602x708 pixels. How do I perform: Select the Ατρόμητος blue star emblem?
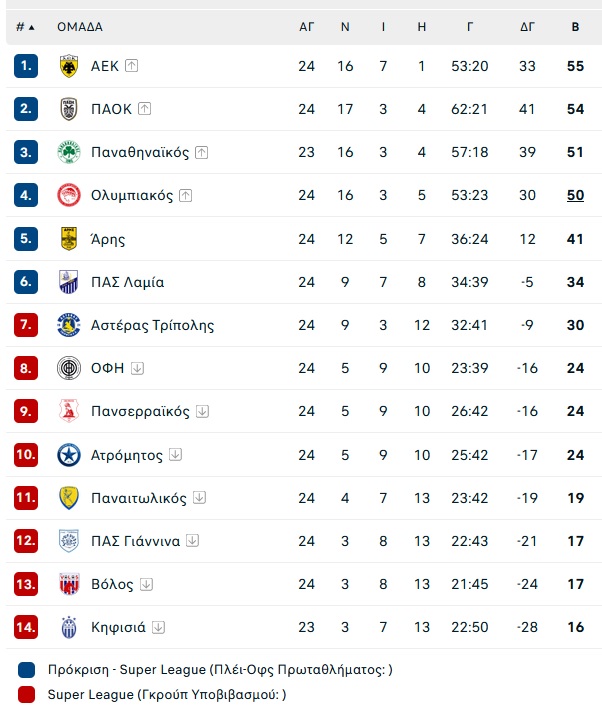pos(69,455)
